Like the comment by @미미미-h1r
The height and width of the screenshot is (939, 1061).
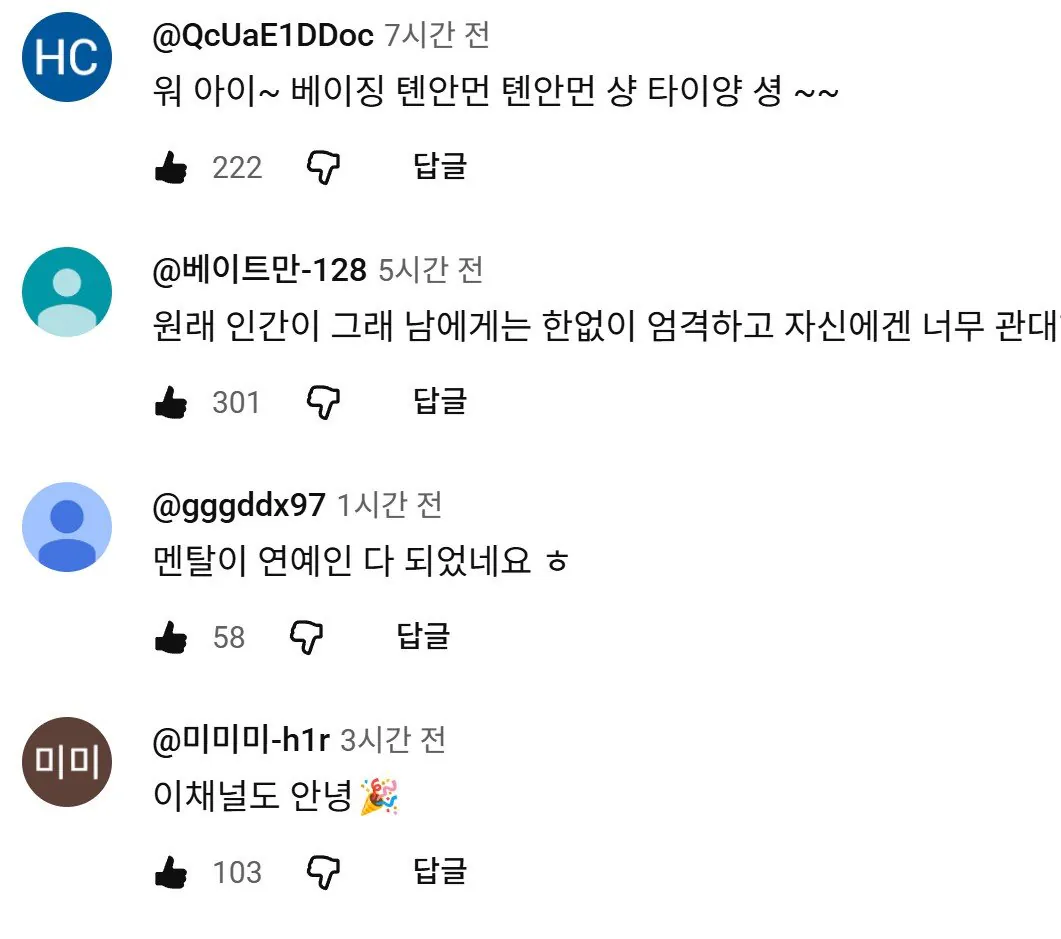pyautogui.click(x=171, y=871)
